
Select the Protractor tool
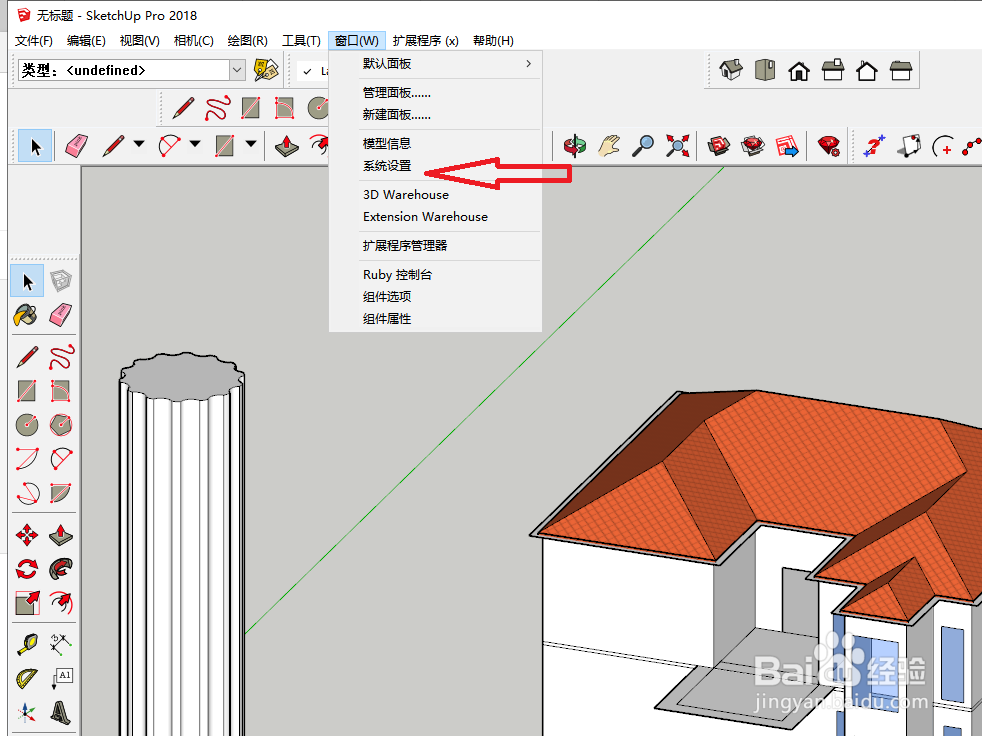[x=26, y=678]
